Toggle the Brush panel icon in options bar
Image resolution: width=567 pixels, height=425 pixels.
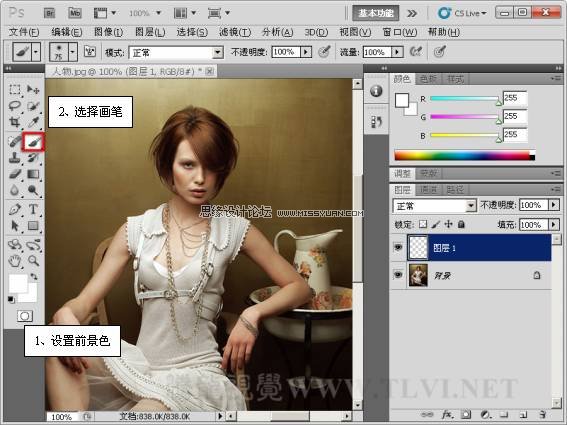click(90, 52)
